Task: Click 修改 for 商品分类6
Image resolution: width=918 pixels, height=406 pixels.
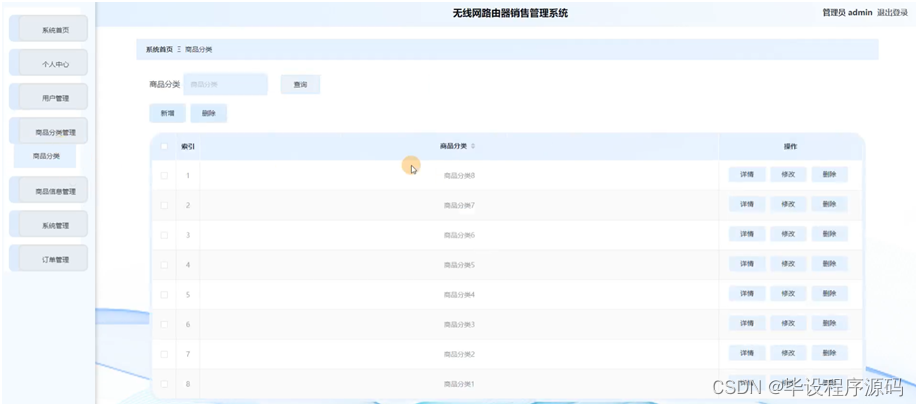Action: [788, 234]
